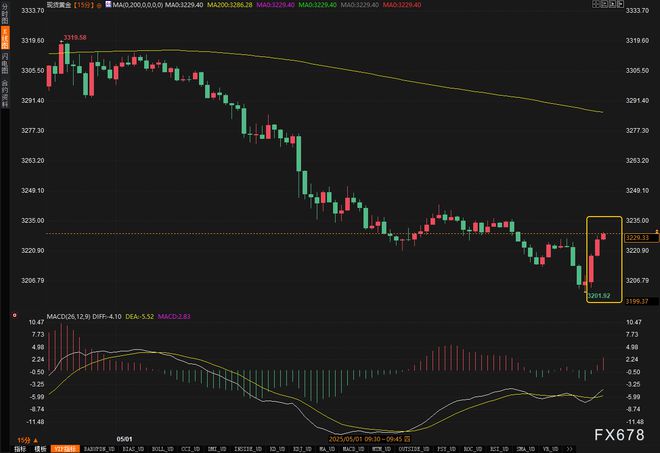
Task: Expand more indicators with >> arrow
Action: click(x=570, y=449)
